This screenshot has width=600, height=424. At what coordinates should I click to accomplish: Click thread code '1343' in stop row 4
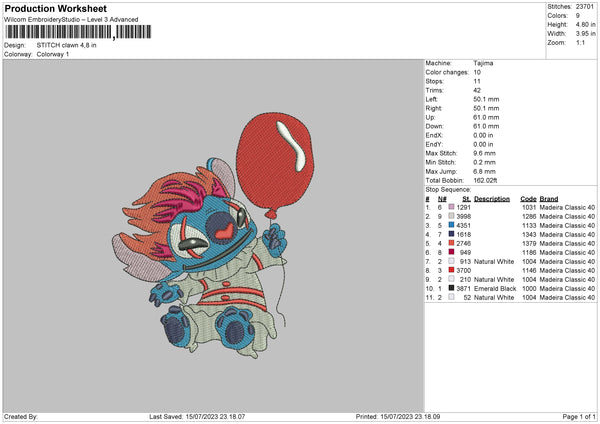click(529, 234)
